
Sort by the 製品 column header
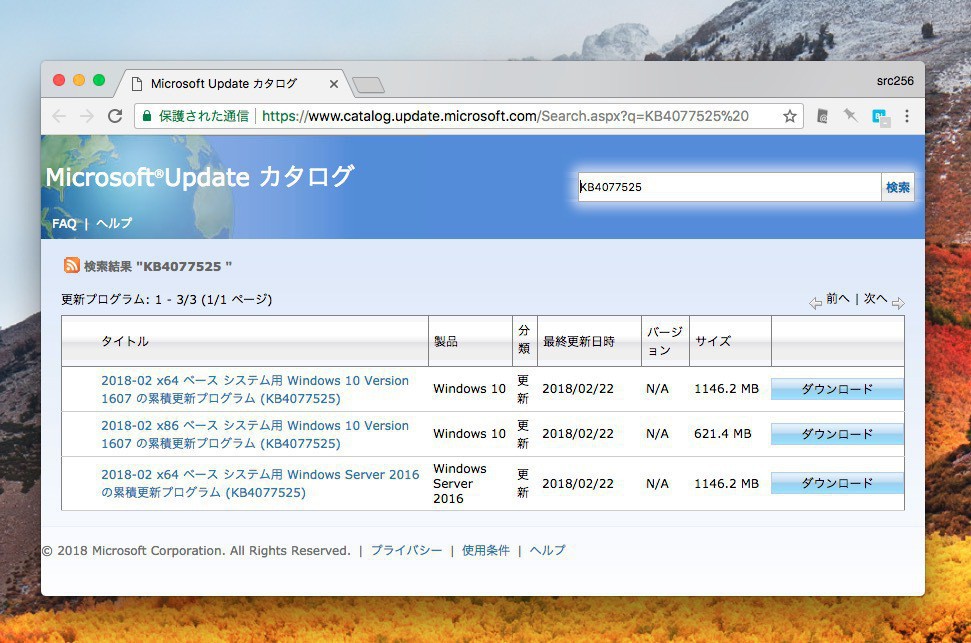pyautogui.click(x=446, y=341)
